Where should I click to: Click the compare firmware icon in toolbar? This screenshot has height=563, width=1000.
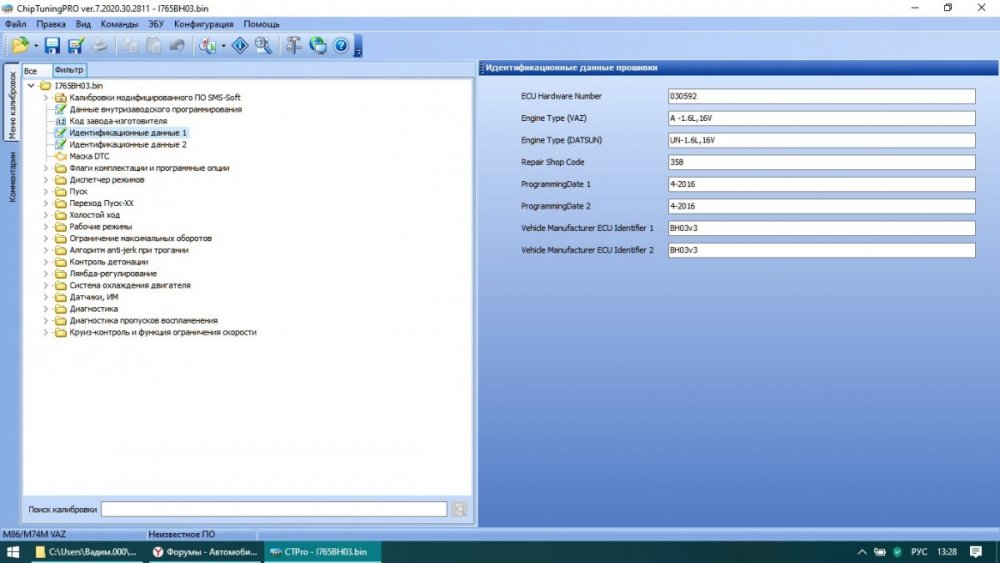pyautogui.click(x=207, y=45)
